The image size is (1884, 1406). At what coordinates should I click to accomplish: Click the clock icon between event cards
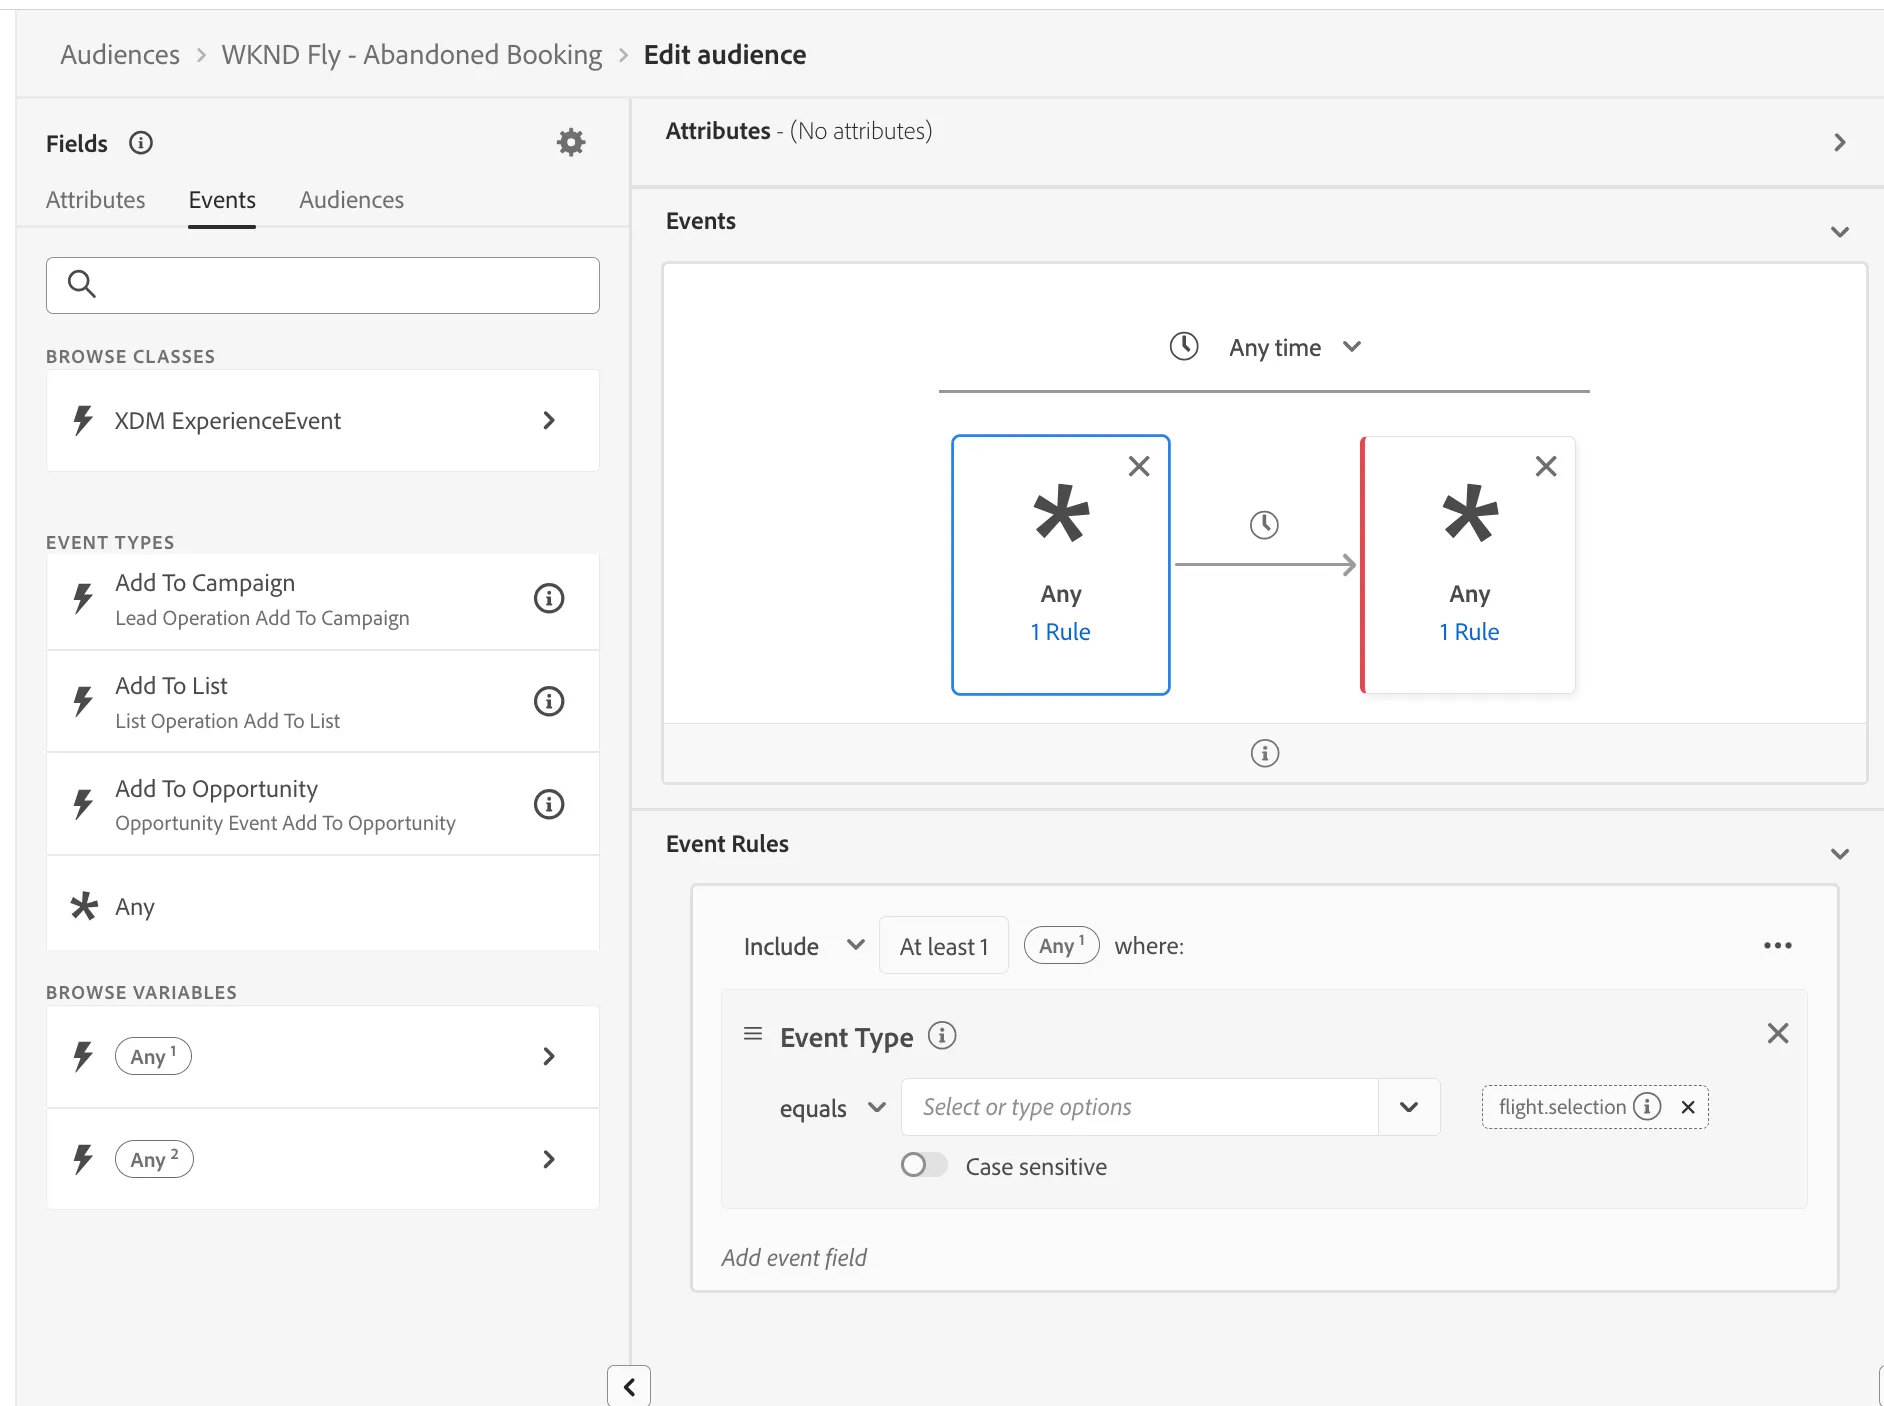(x=1264, y=525)
